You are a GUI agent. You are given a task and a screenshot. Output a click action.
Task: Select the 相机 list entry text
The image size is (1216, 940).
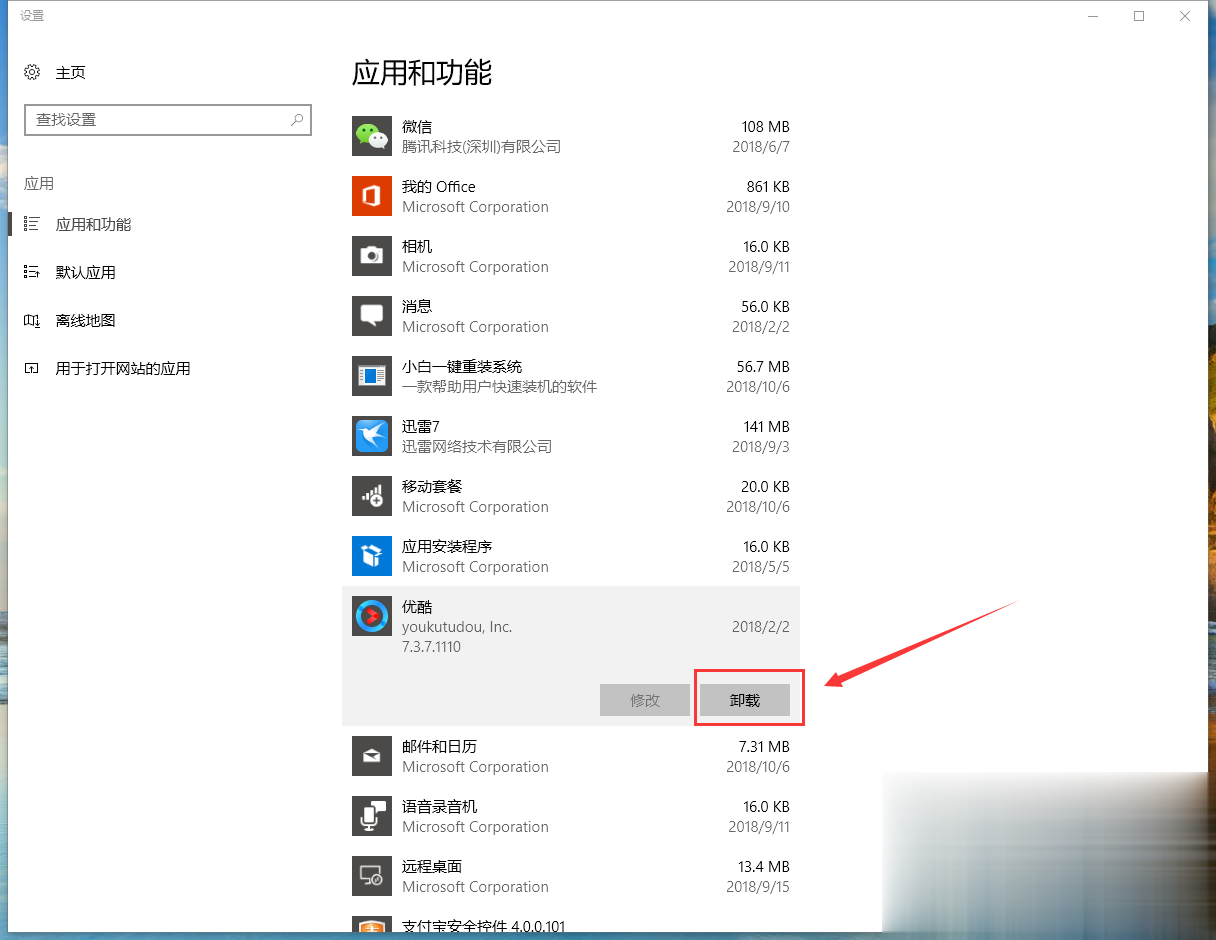pyautogui.click(x=417, y=246)
